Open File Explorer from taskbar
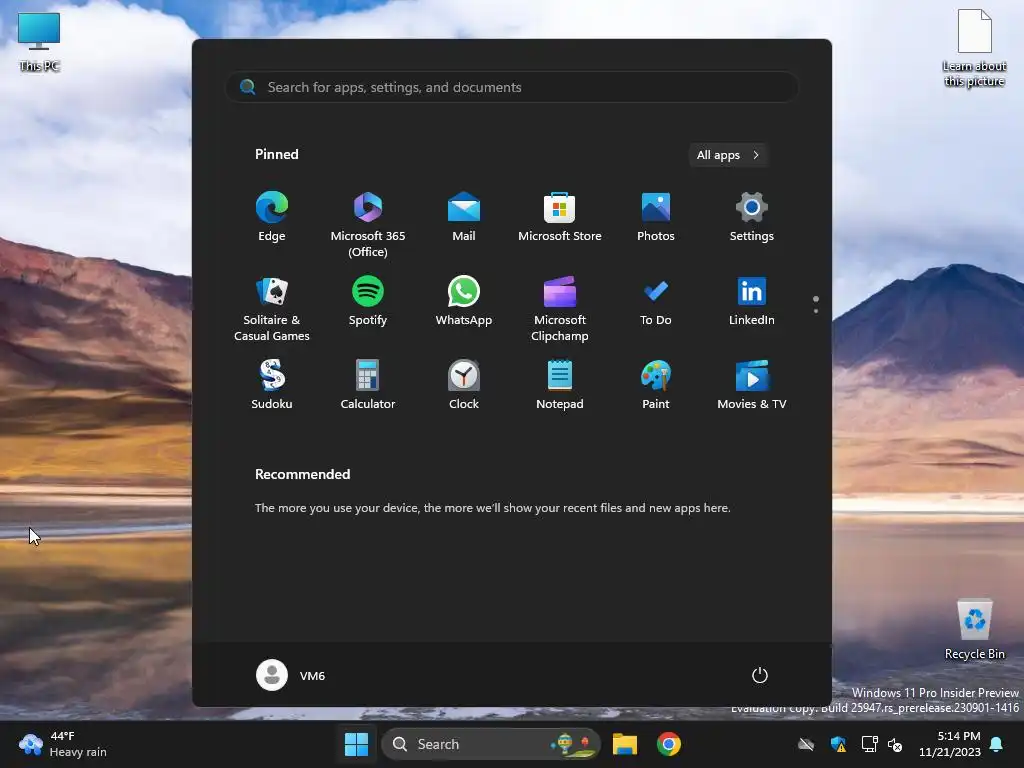This screenshot has height=768, width=1024. (x=625, y=744)
